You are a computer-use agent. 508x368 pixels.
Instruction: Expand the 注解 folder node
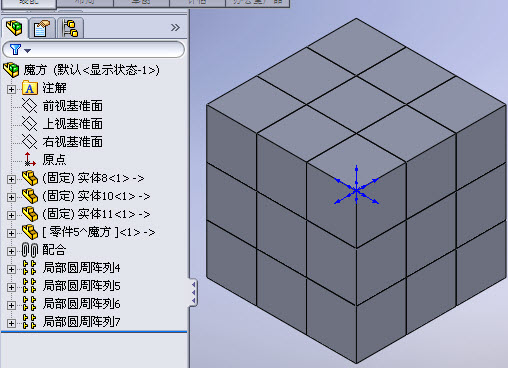click(x=11, y=89)
